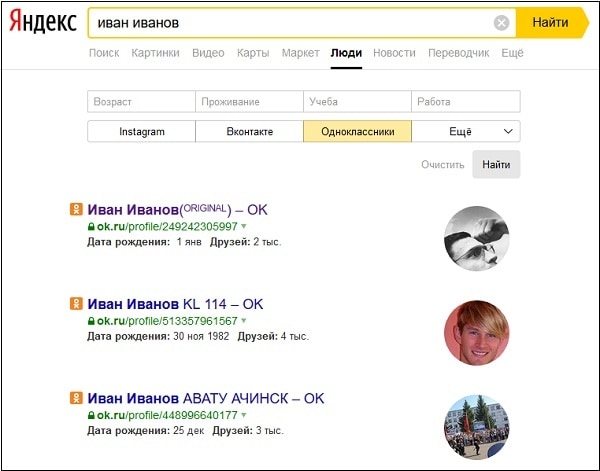The image size is (600, 471).
Task: Select the text Друзей: 4 тыс.
Action: coord(273,336)
